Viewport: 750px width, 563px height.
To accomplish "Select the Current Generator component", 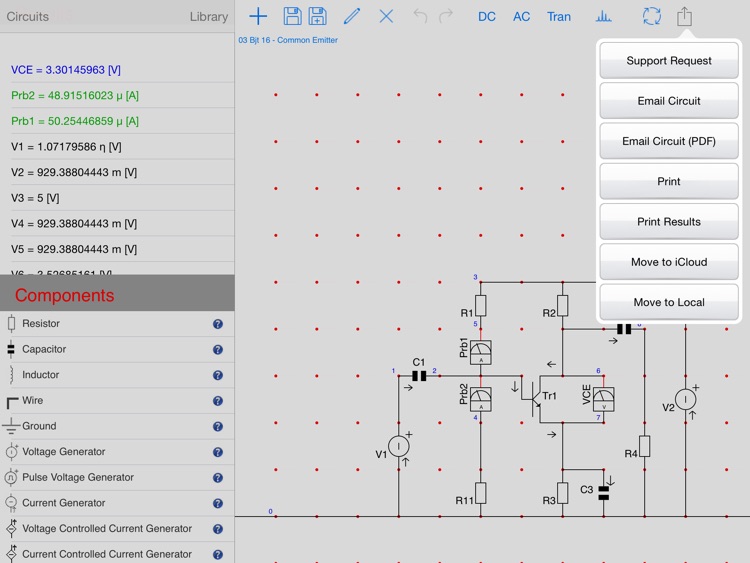I will pos(117,503).
